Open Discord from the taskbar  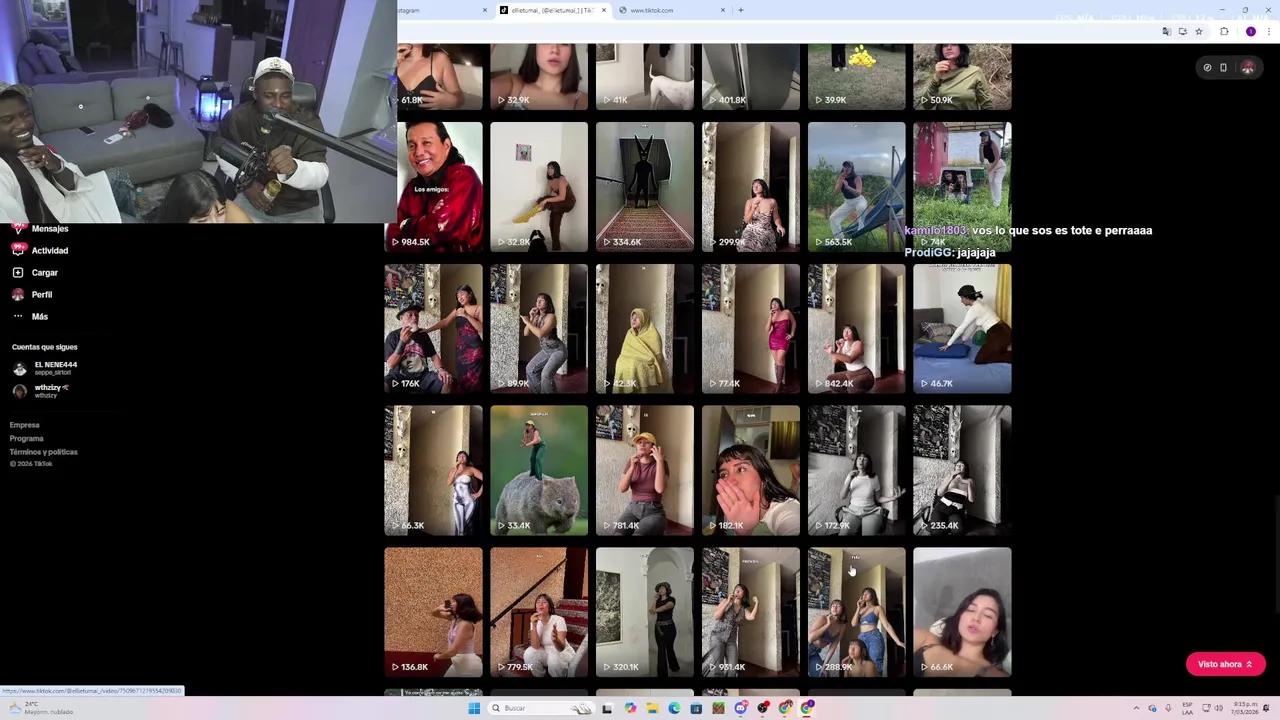(741, 708)
